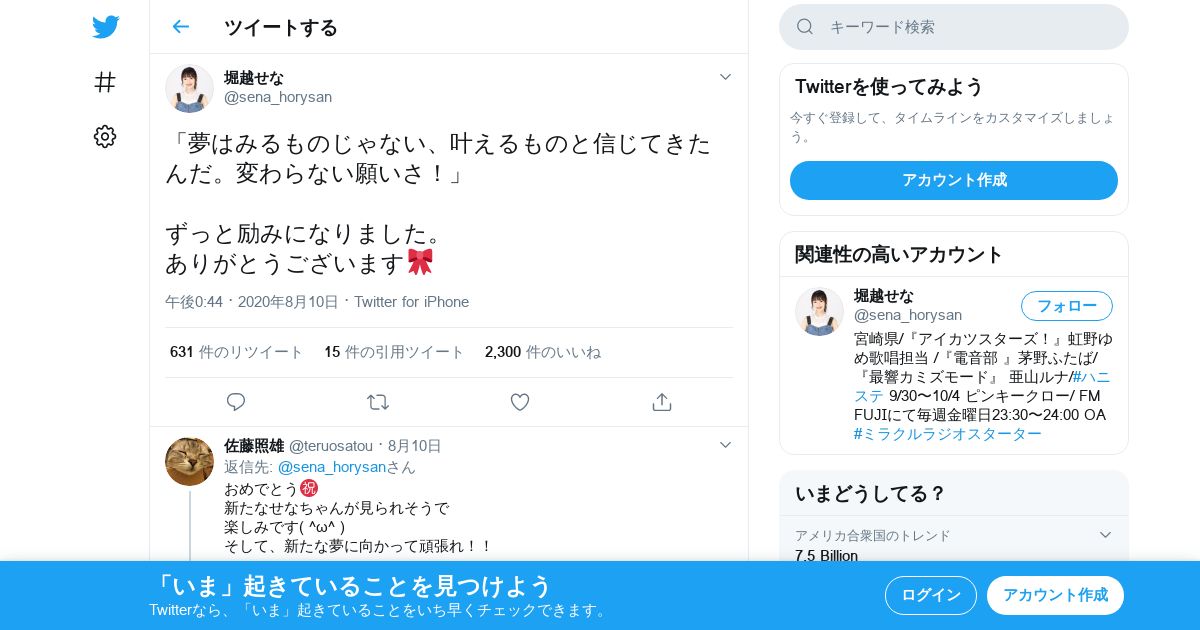Image resolution: width=1200 pixels, height=630 pixels.
Task: Expand the main tweet's chevron menu
Action: [726, 77]
